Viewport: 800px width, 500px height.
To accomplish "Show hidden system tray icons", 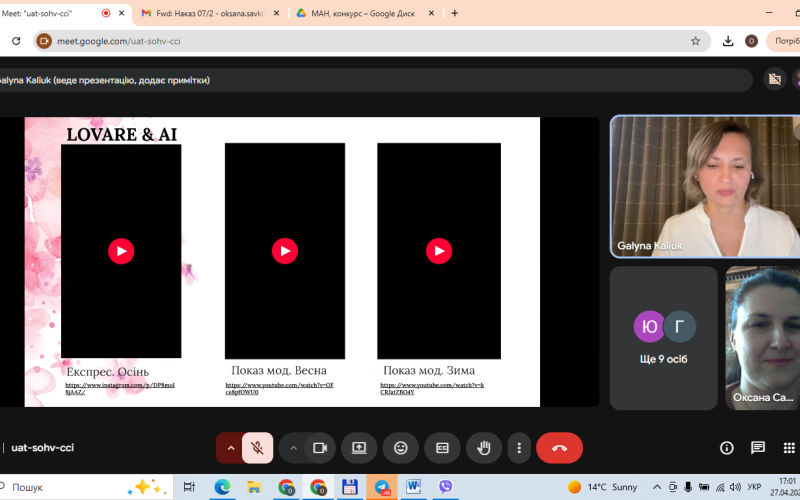I will point(657,487).
